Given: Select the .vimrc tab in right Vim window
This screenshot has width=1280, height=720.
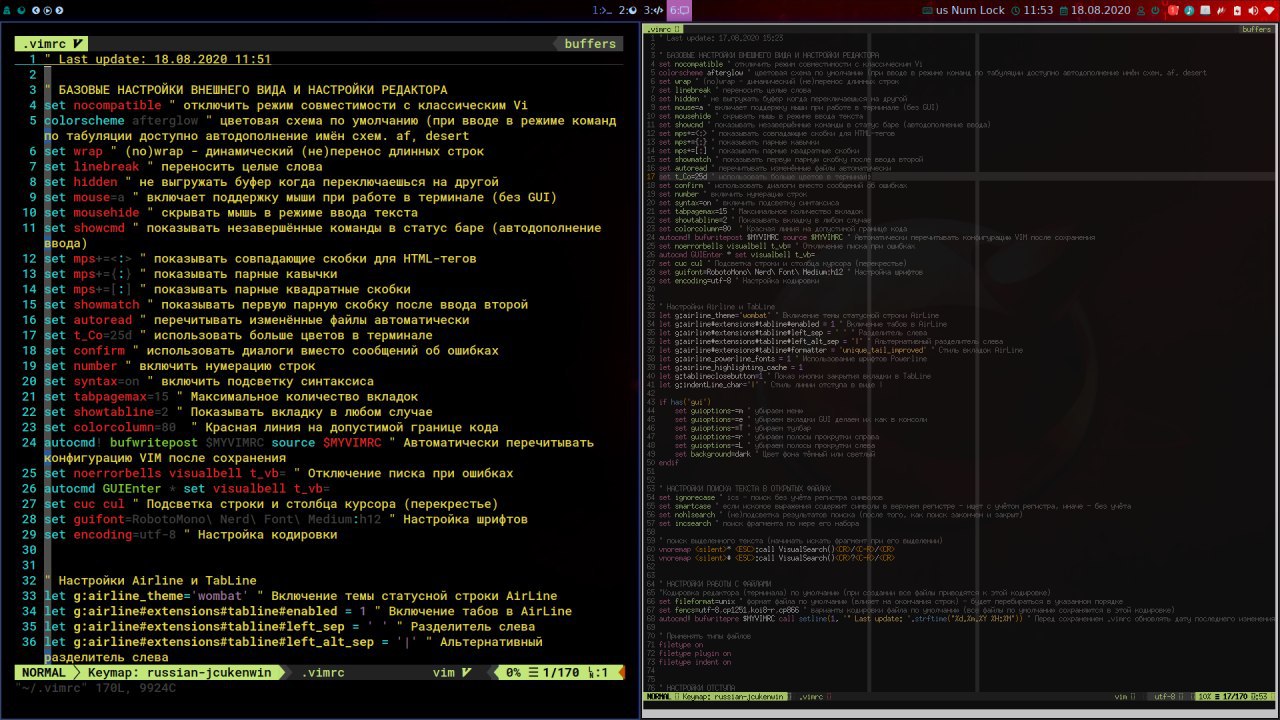Looking at the screenshot, I should point(663,29).
